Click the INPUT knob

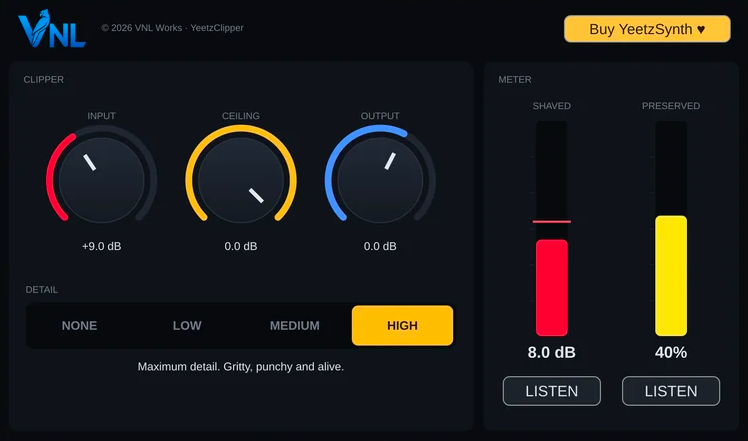point(102,180)
